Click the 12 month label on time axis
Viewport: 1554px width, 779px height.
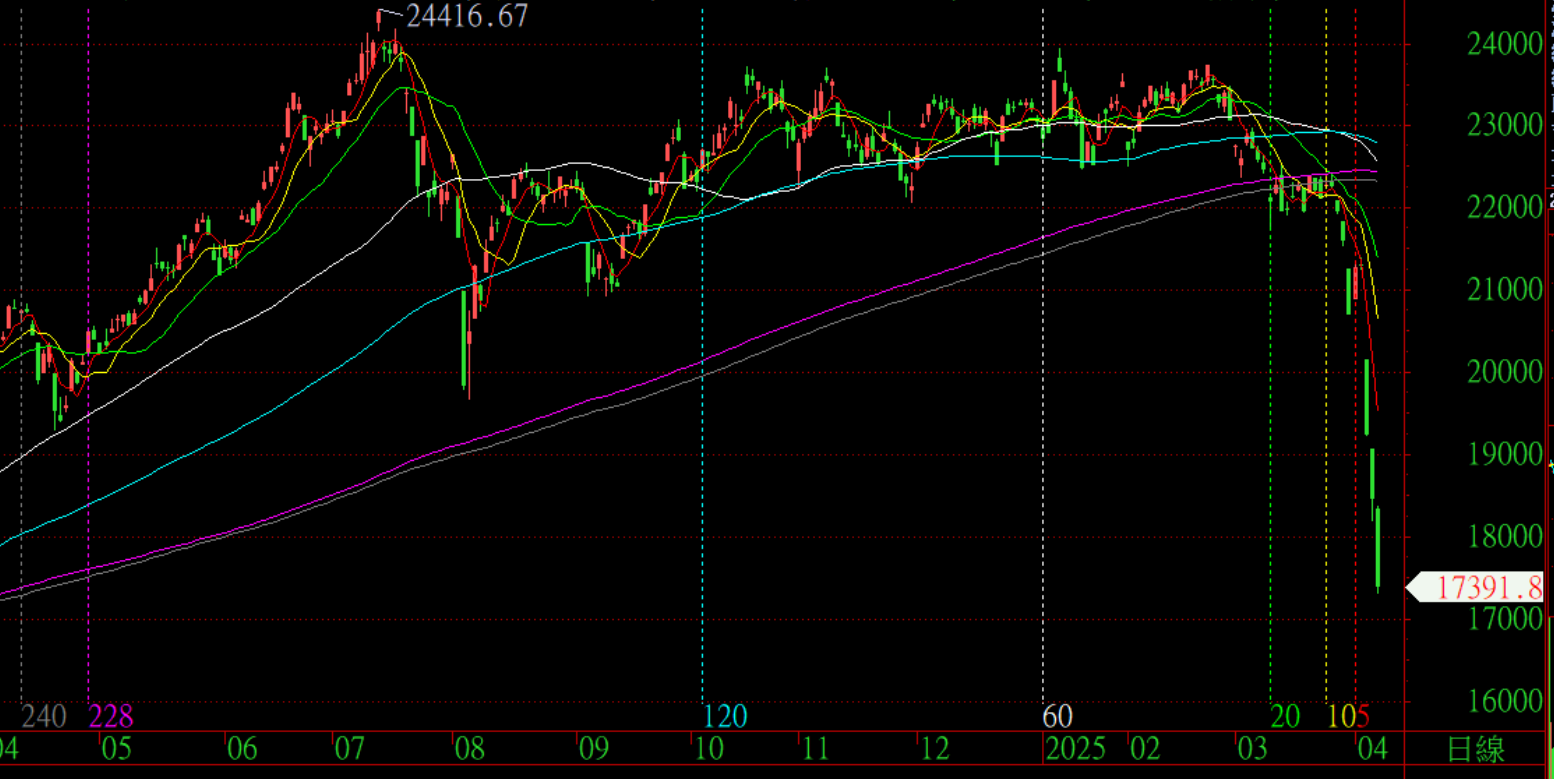[935, 748]
